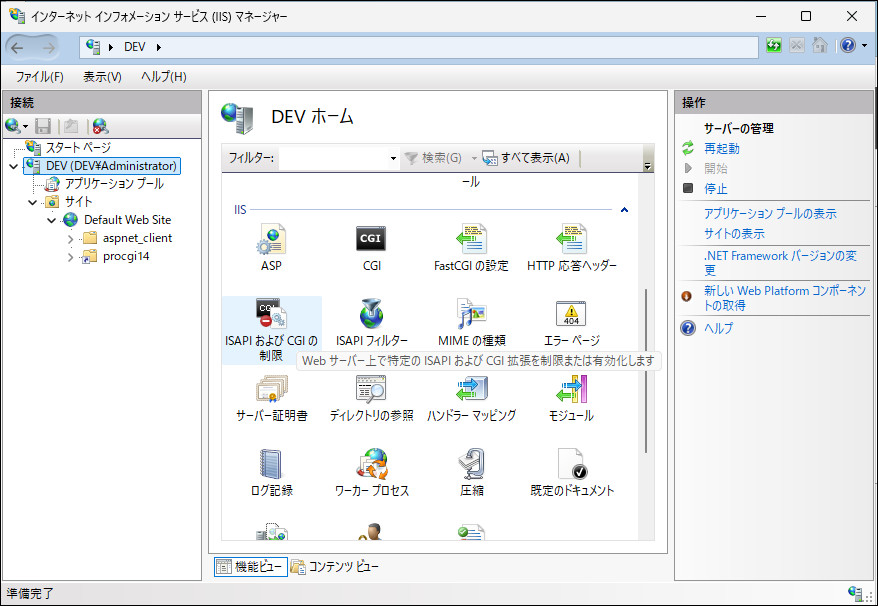This screenshot has width=878, height=606.
Task: Select aspnet_client folder in the tree
Action: [x=137, y=239]
